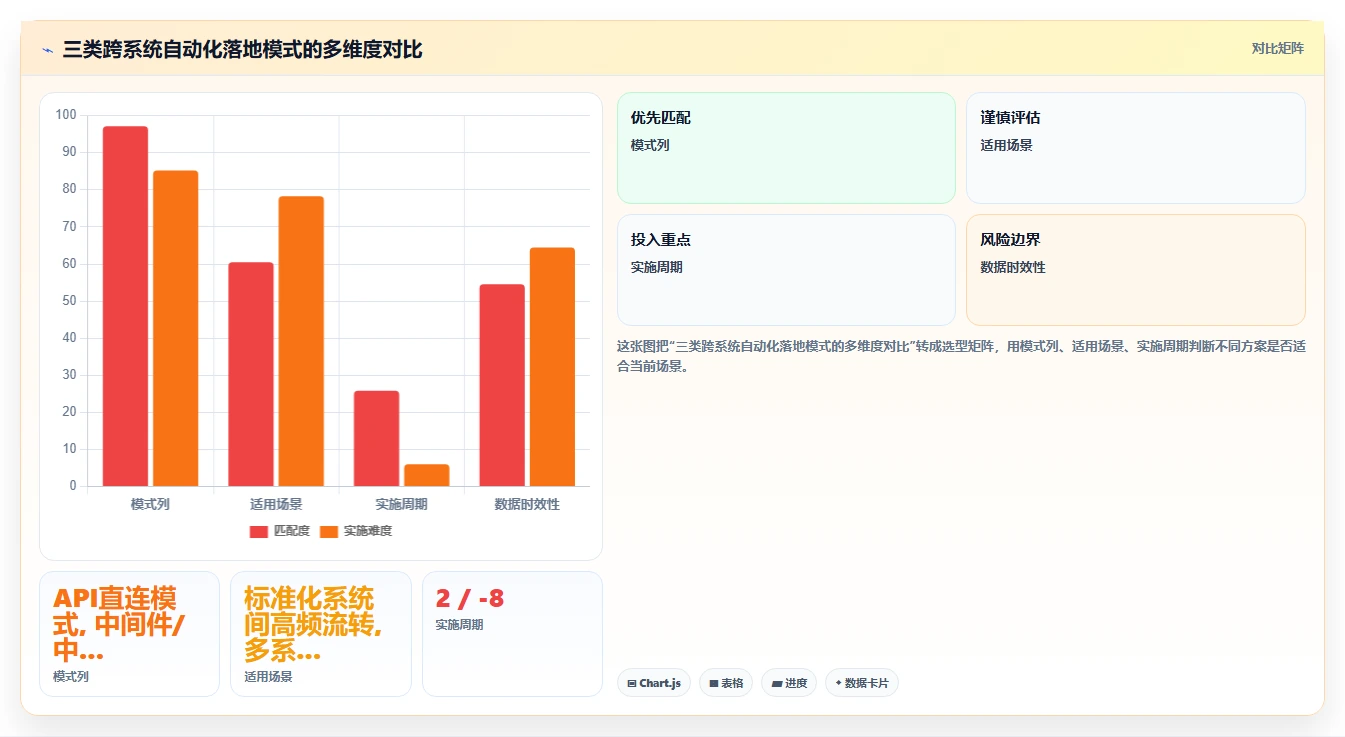The width and height of the screenshot is (1345, 737).
Task: Toggle the 匹配度 legend item
Action: 280,531
